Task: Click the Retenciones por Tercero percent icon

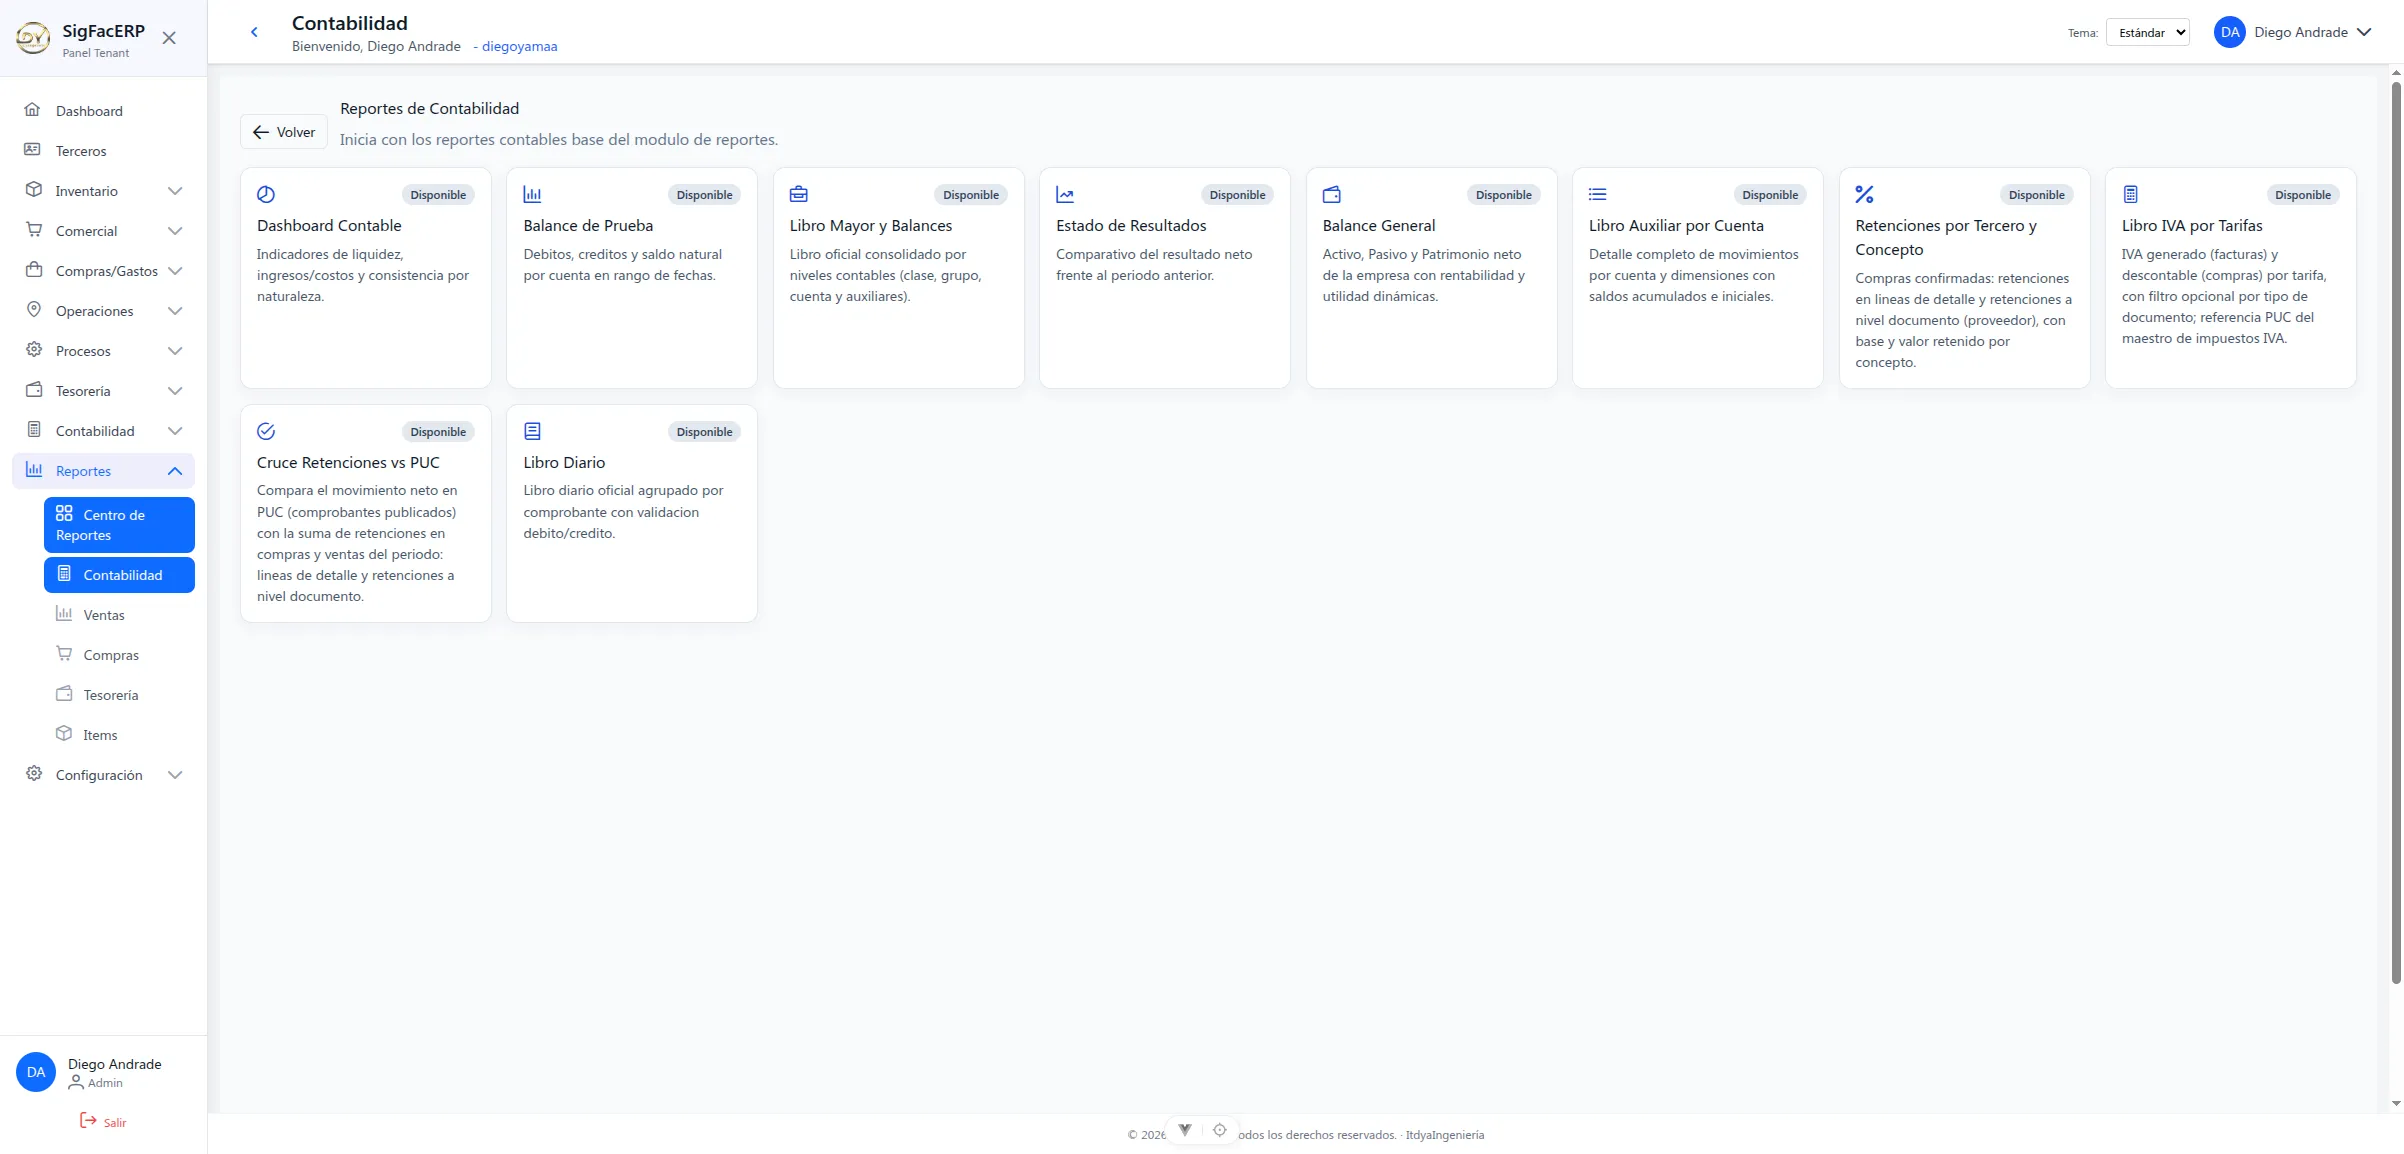Action: [x=1864, y=194]
